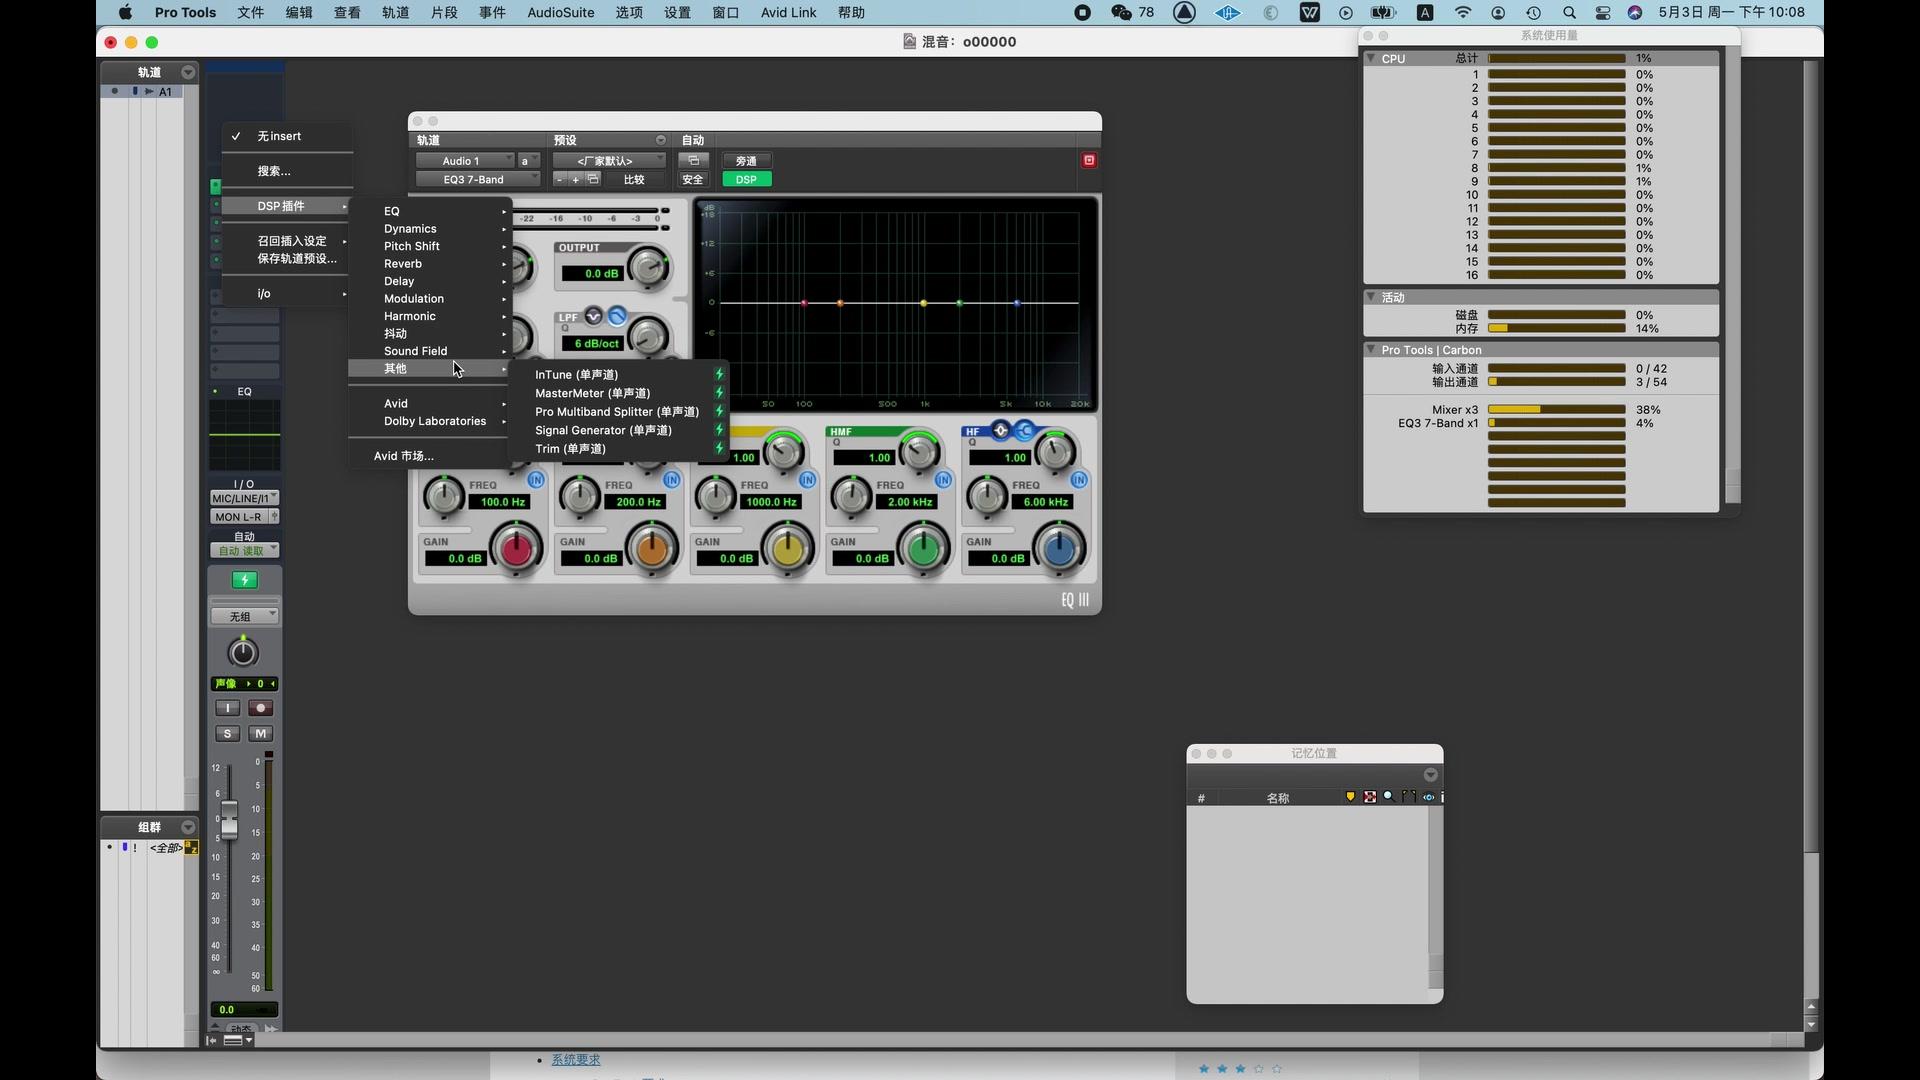Click the Audio 1 volume fader handle
The image size is (1920, 1080).
(x=229, y=820)
